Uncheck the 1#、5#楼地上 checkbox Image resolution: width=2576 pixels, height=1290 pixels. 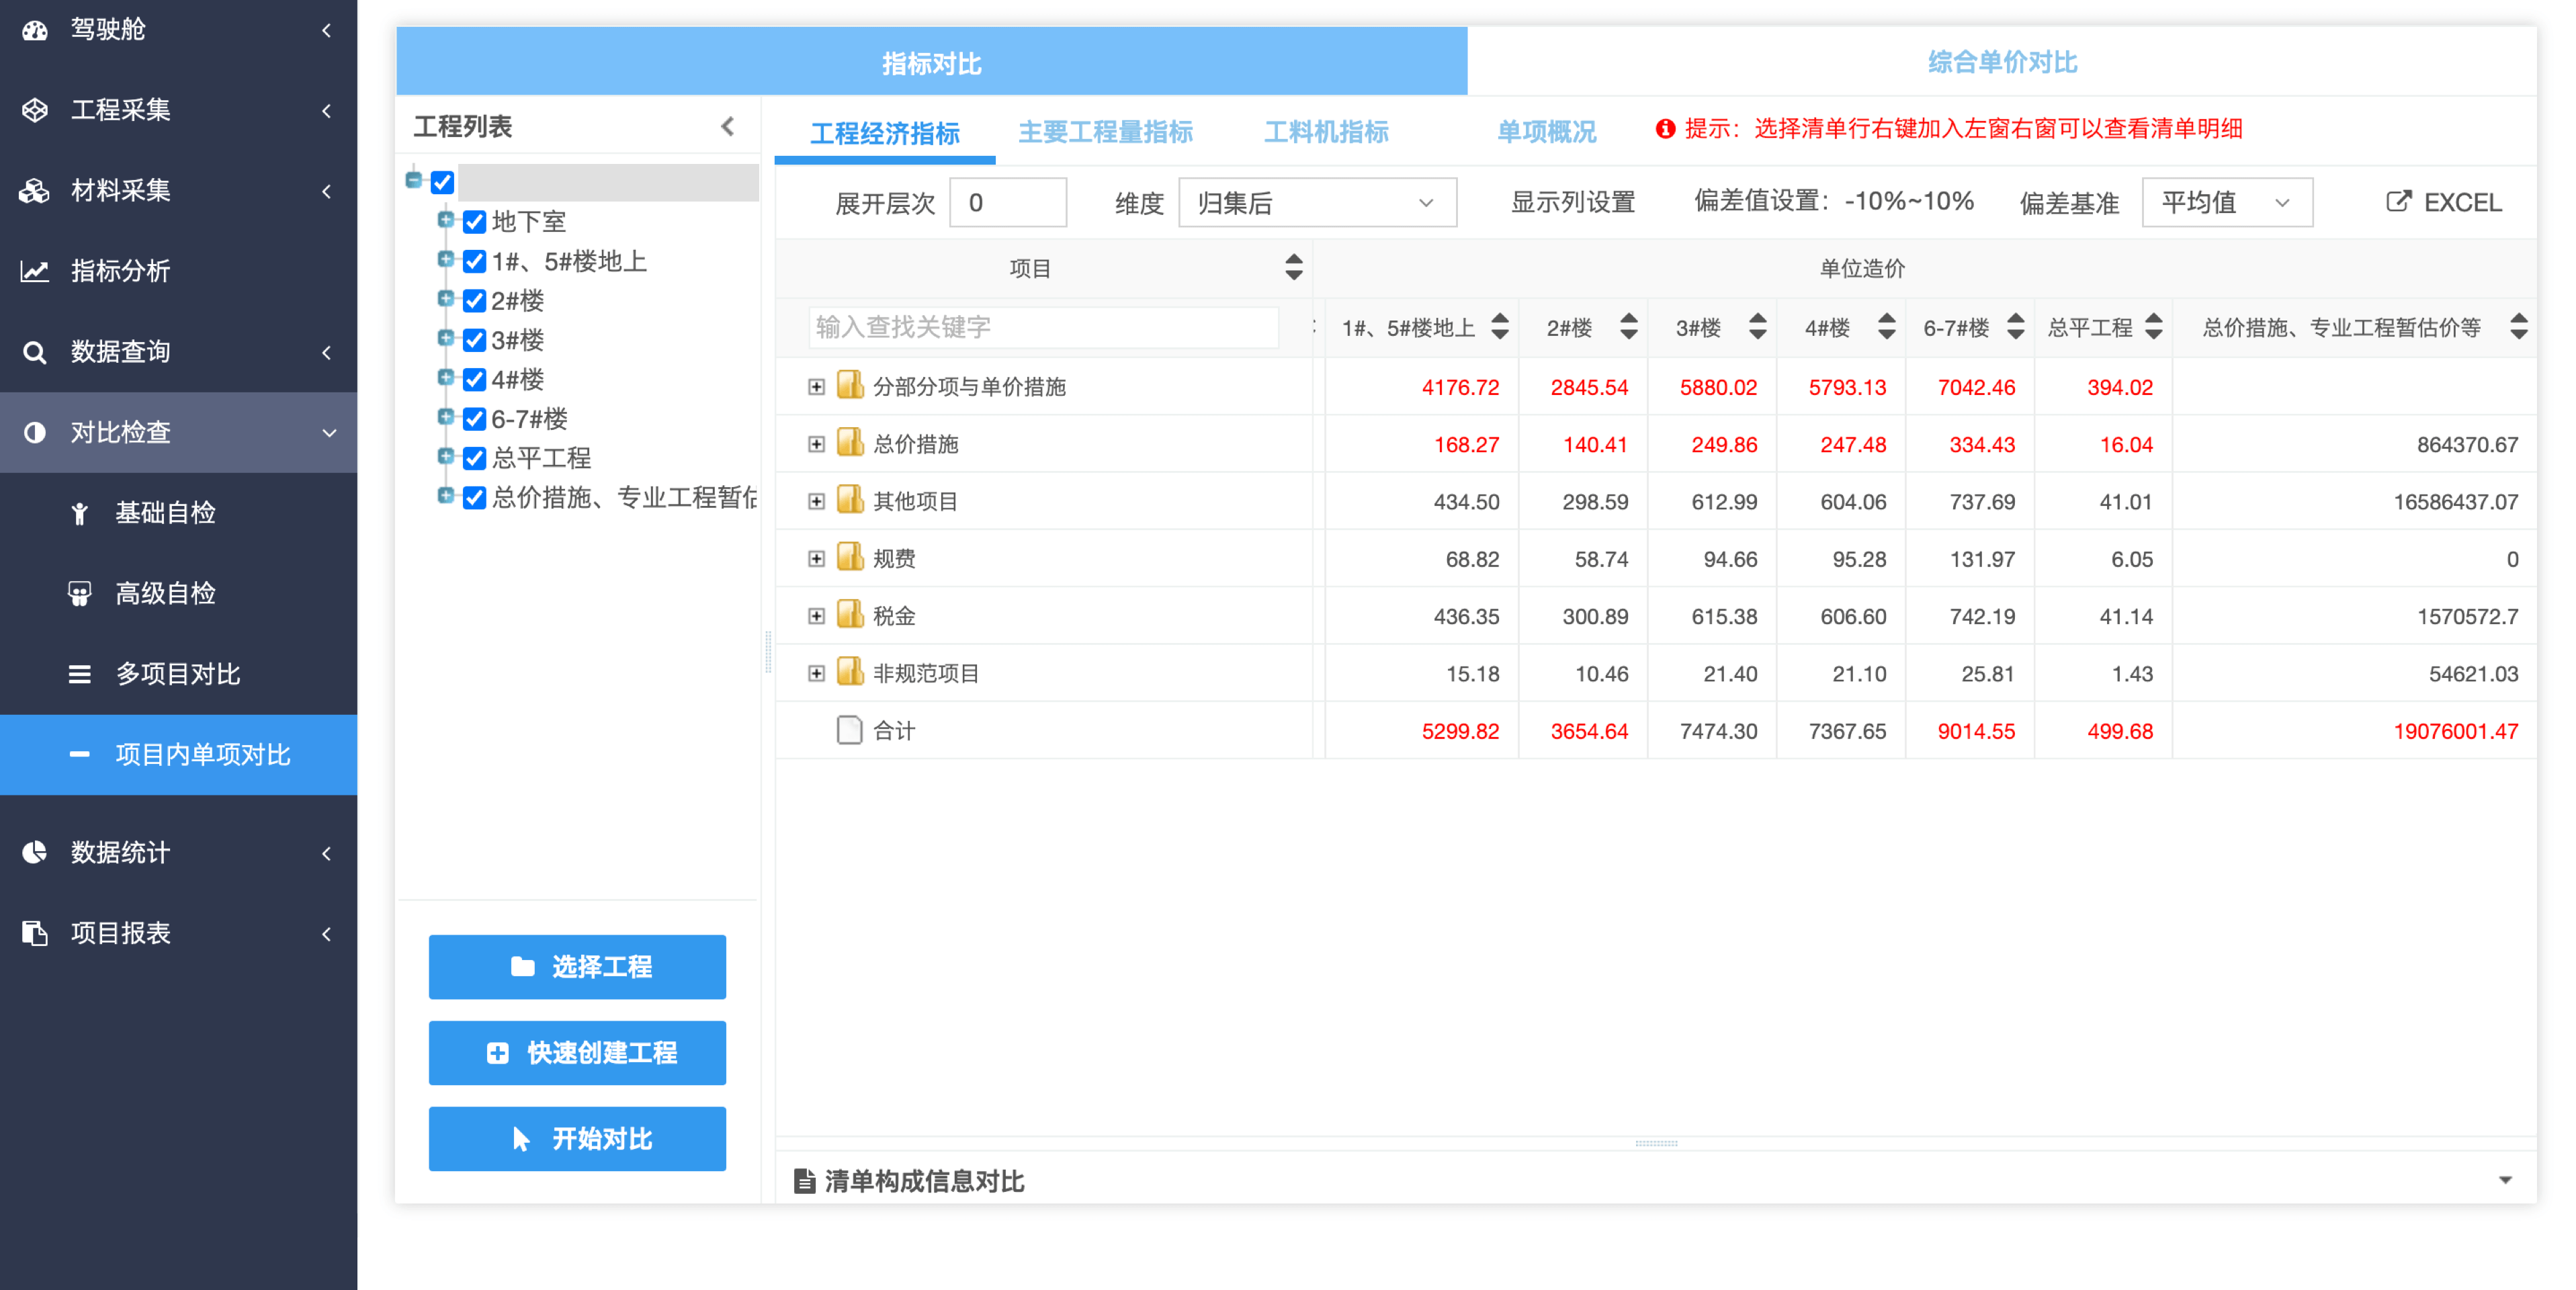point(475,262)
